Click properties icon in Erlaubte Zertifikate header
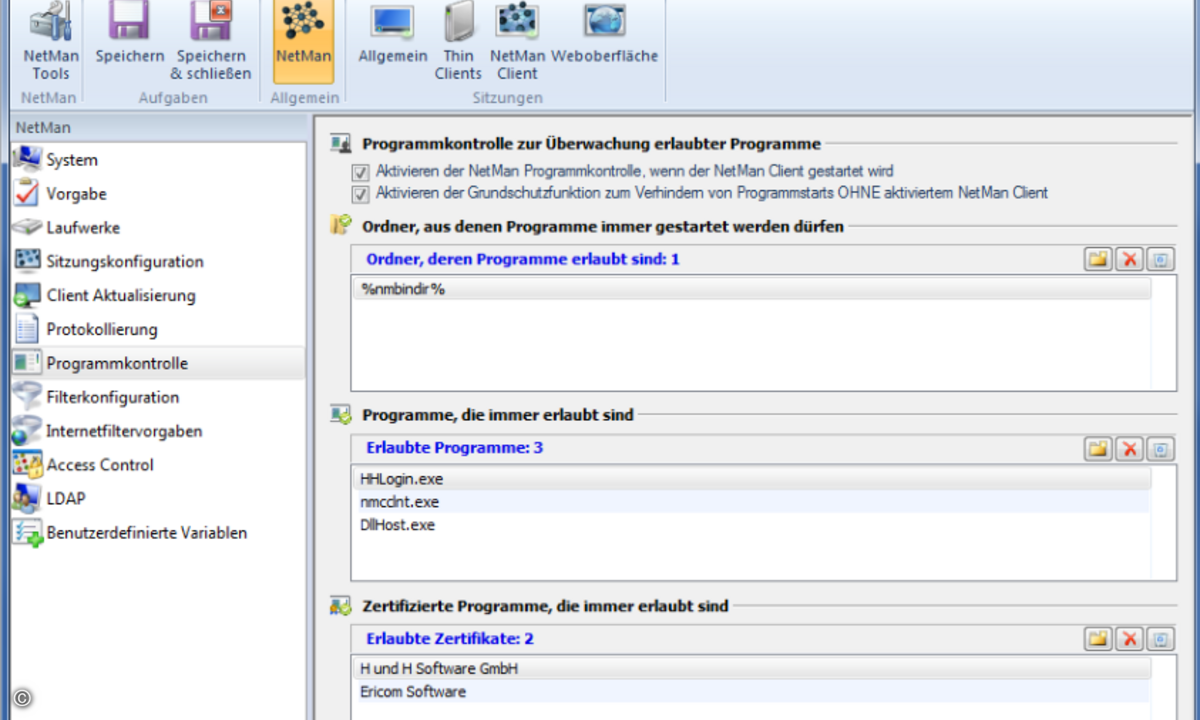Image resolution: width=1200 pixels, height=720 pixels. coord(1160,639)
